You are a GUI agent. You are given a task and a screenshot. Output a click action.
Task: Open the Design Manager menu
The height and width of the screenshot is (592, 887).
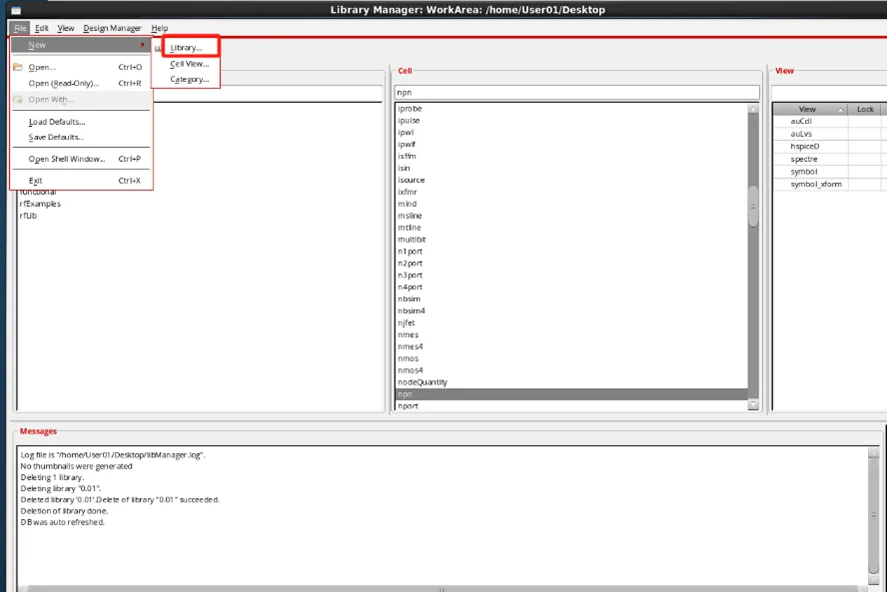pos(112,28)
